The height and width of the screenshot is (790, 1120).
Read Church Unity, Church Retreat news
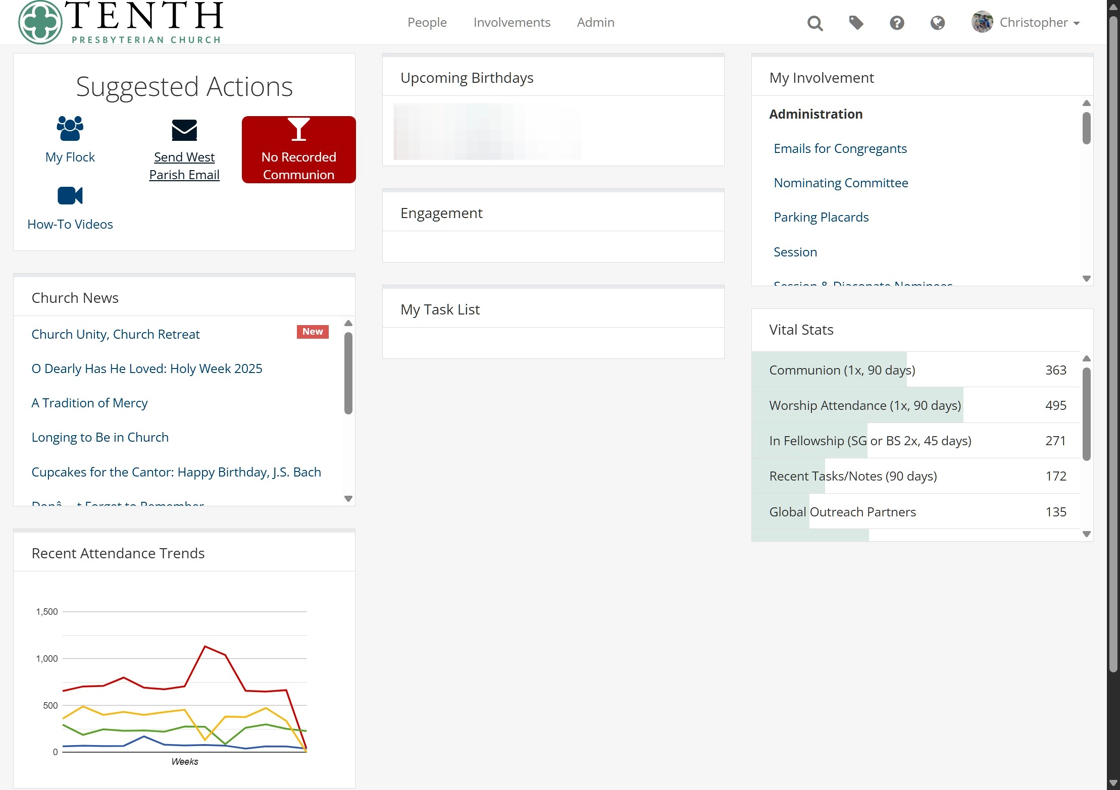116,334
